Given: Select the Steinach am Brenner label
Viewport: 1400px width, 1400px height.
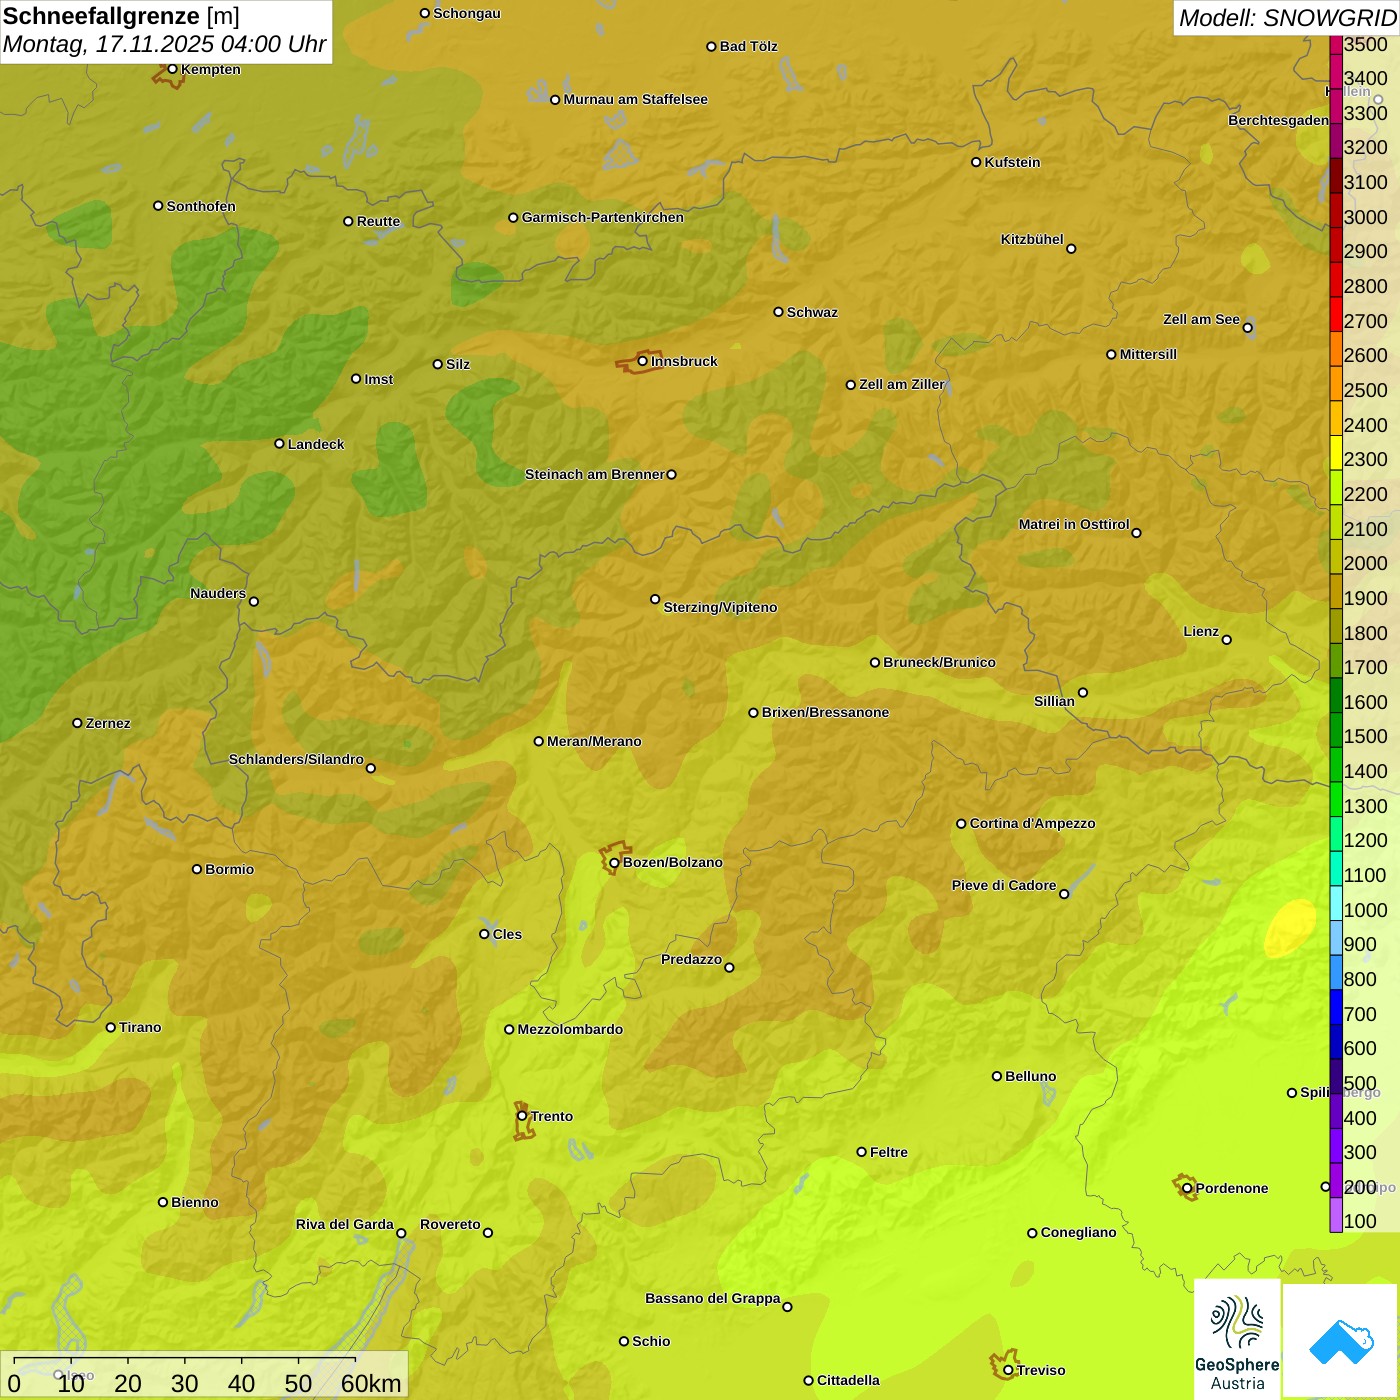Looking at the screenshot, I should click(595, 474).
